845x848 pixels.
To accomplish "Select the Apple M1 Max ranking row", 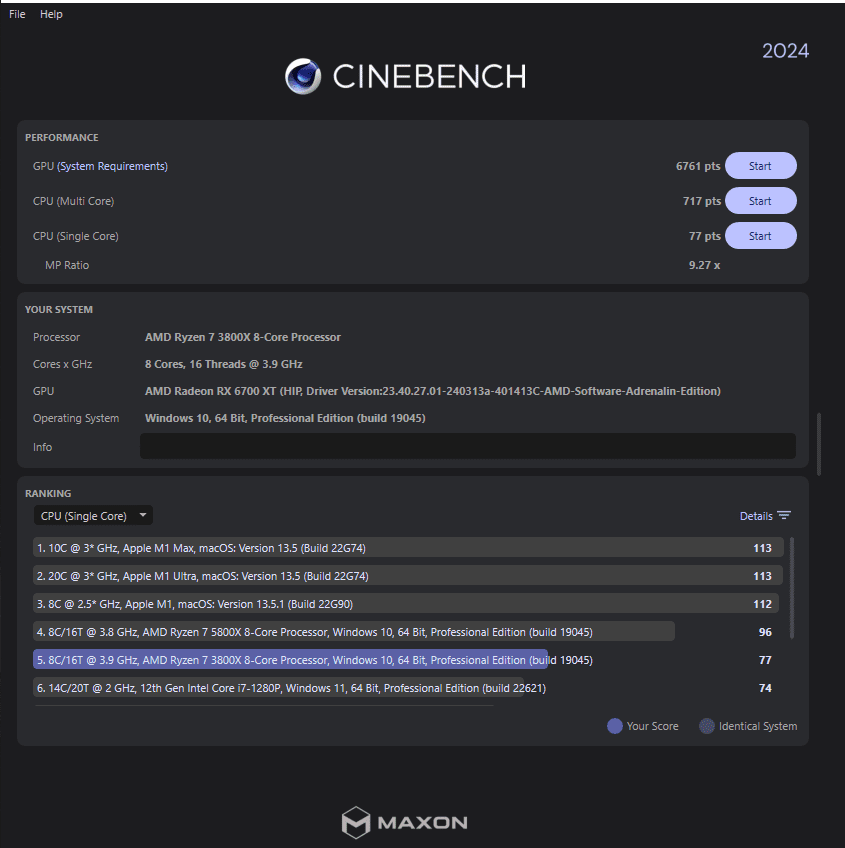I will pos(408,548).
